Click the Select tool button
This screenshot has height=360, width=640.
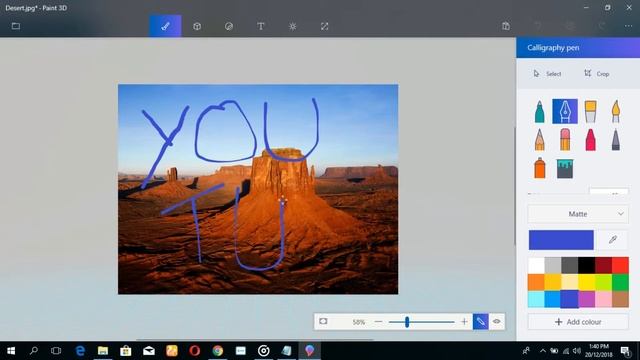(x=547, y=73)
